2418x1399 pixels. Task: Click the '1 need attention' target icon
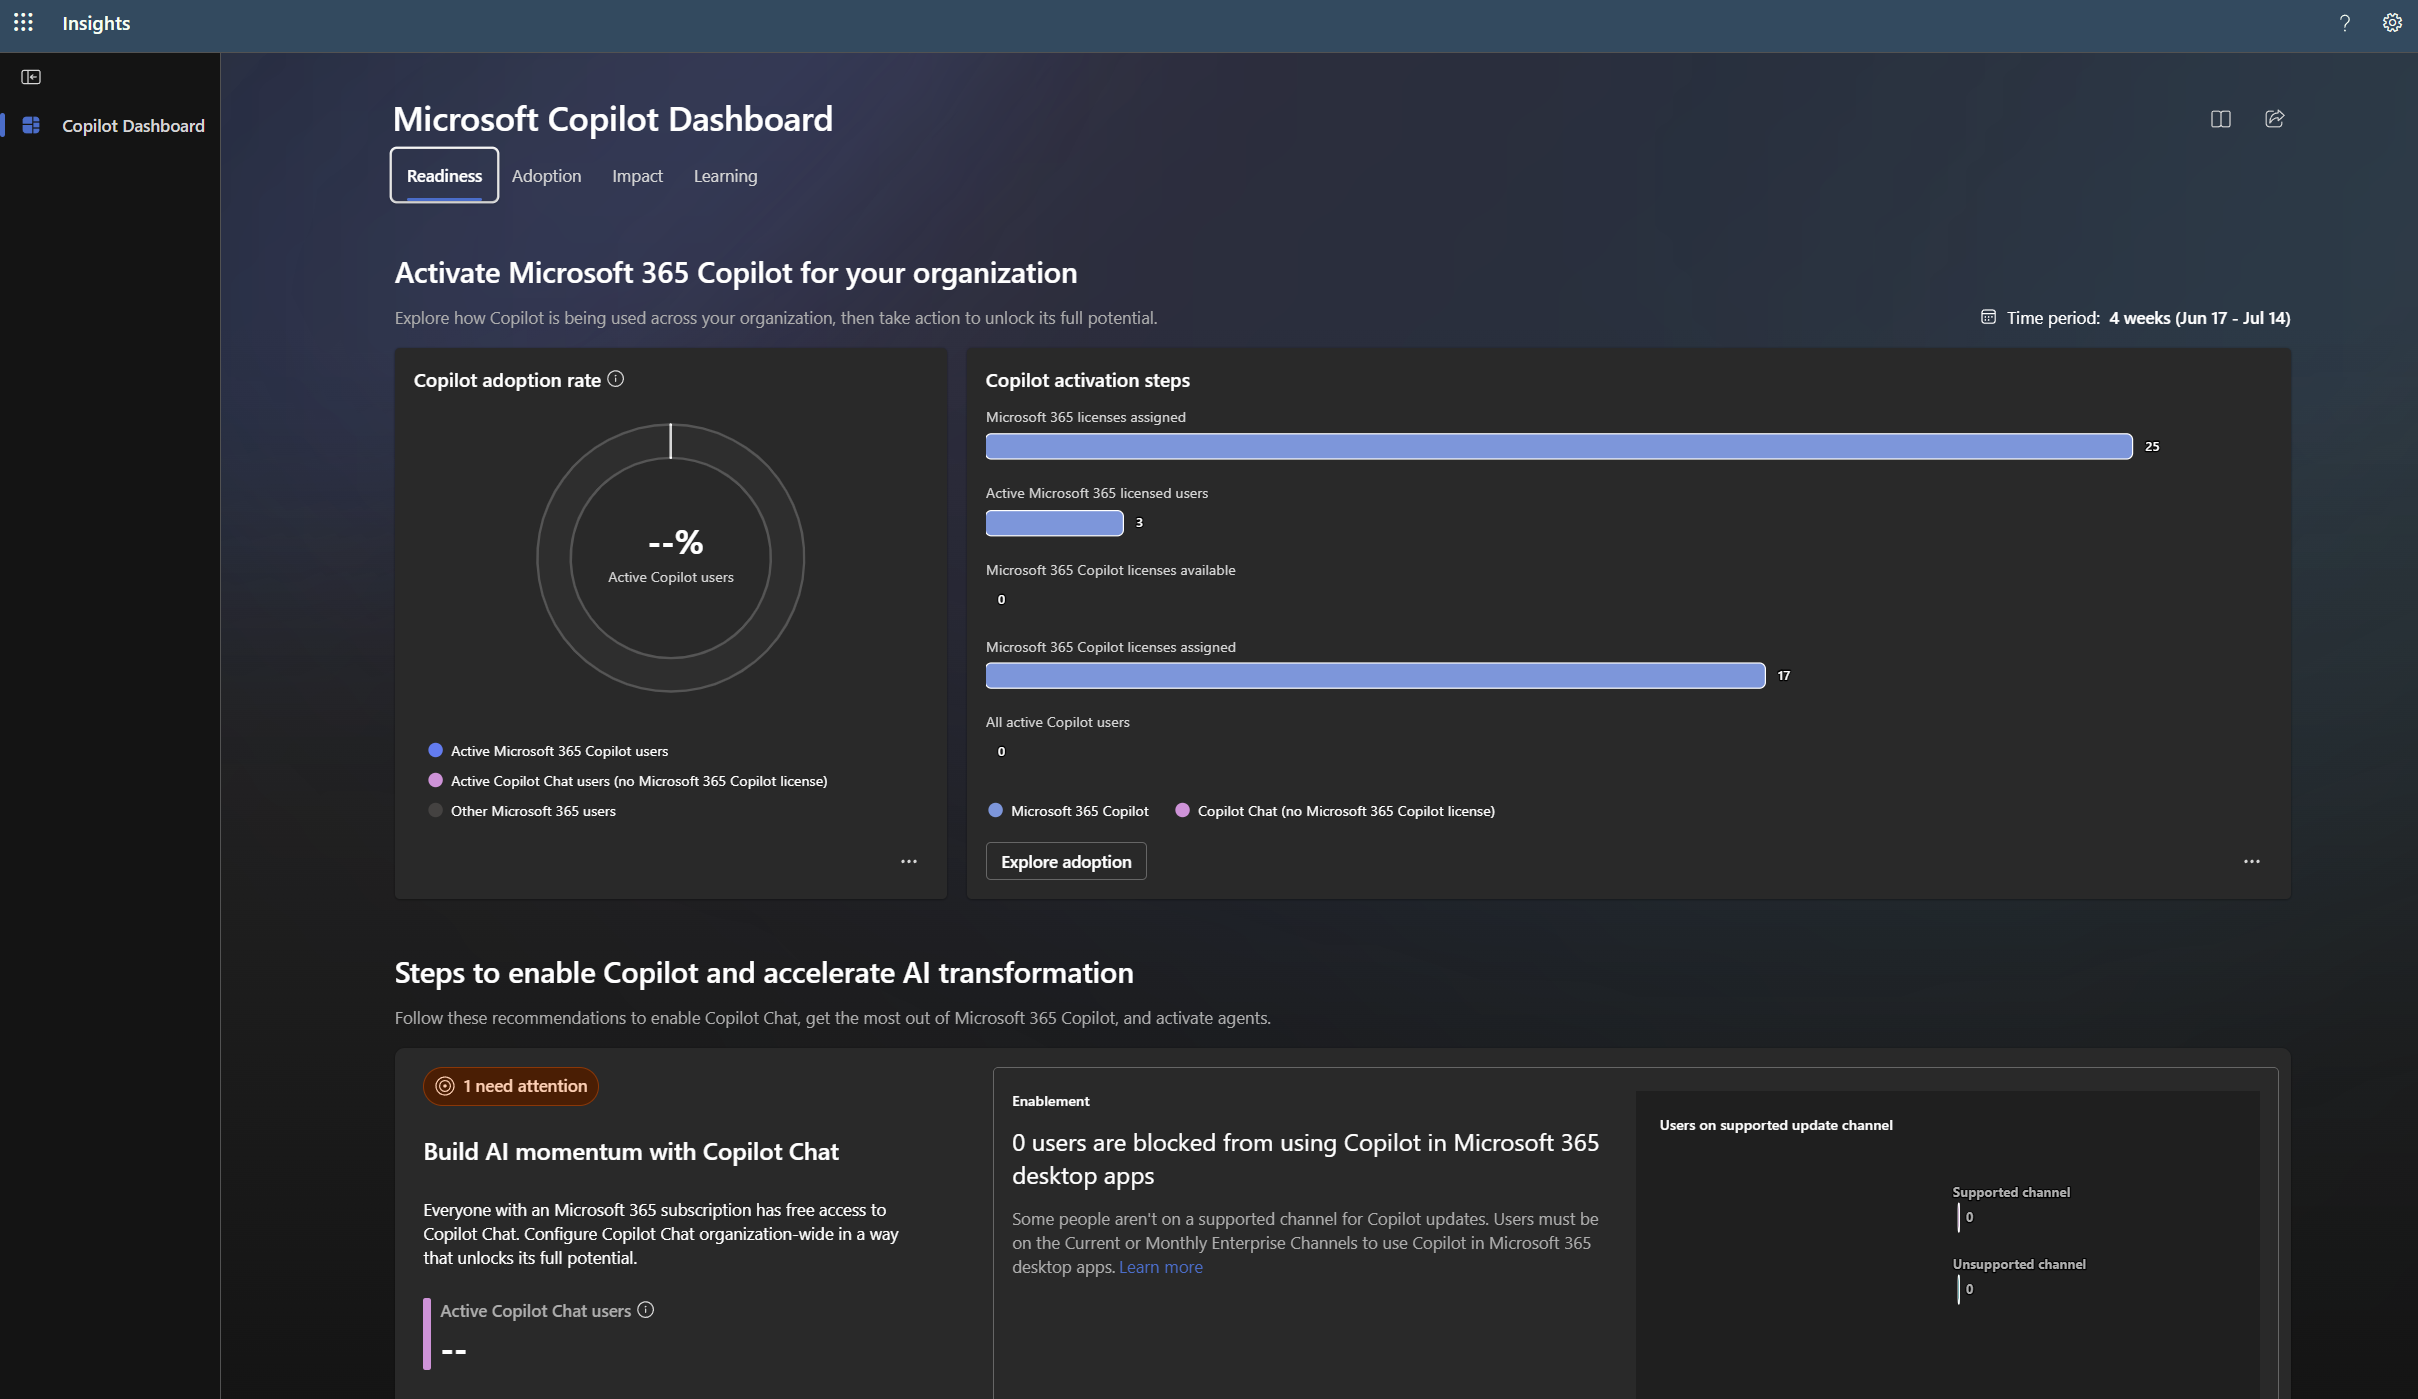(445, 1086)
